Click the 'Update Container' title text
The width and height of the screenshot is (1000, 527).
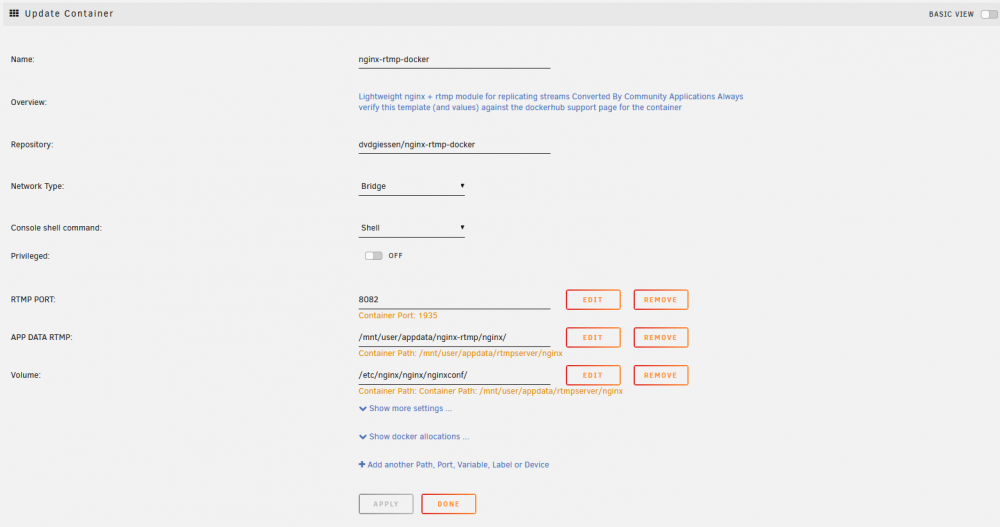point(69,13)
